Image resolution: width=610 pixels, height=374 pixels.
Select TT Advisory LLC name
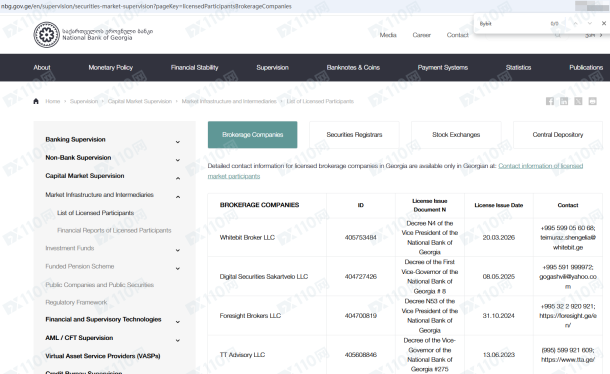242,355
